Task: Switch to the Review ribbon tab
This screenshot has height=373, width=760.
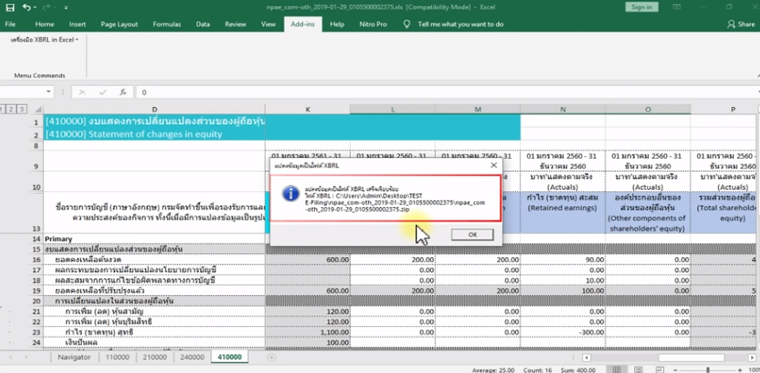Action: click(x=236, y=24)
